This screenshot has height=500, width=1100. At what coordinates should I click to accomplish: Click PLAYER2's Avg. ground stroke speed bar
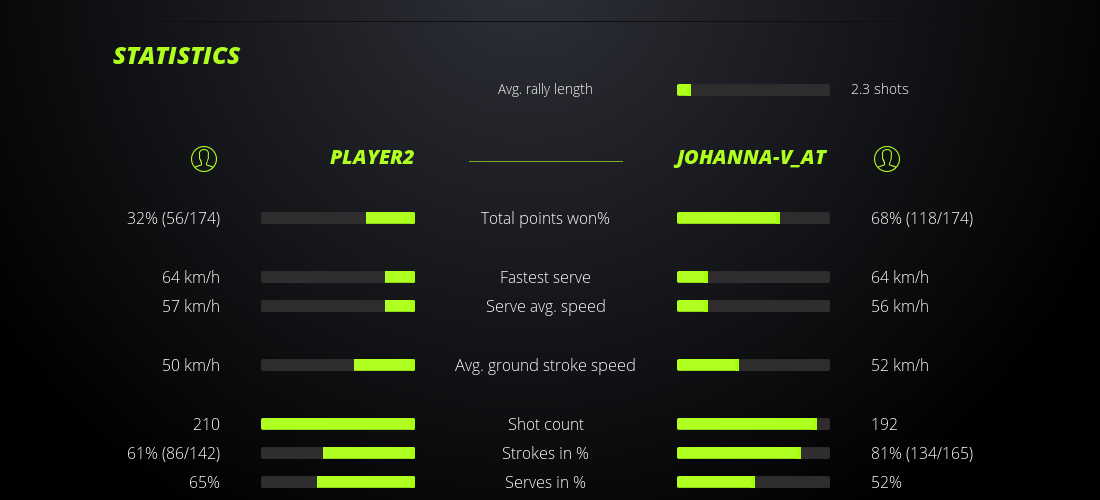coord(338,365)
